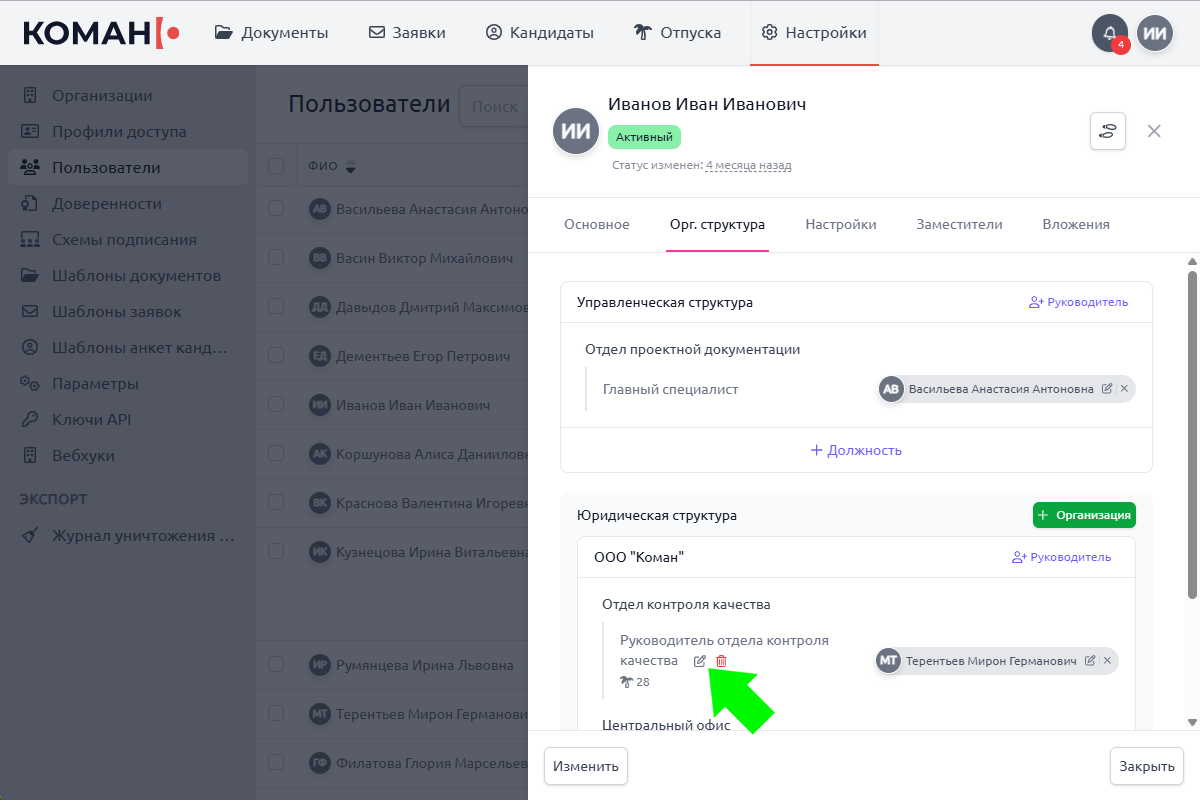Add Руководитель to Управленческая структура

[x=1078, y=302]
